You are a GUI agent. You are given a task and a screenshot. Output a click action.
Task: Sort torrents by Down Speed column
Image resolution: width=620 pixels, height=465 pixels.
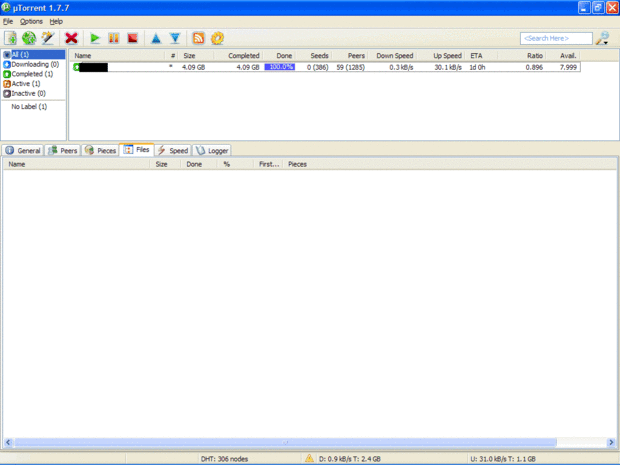click(392, 56)
